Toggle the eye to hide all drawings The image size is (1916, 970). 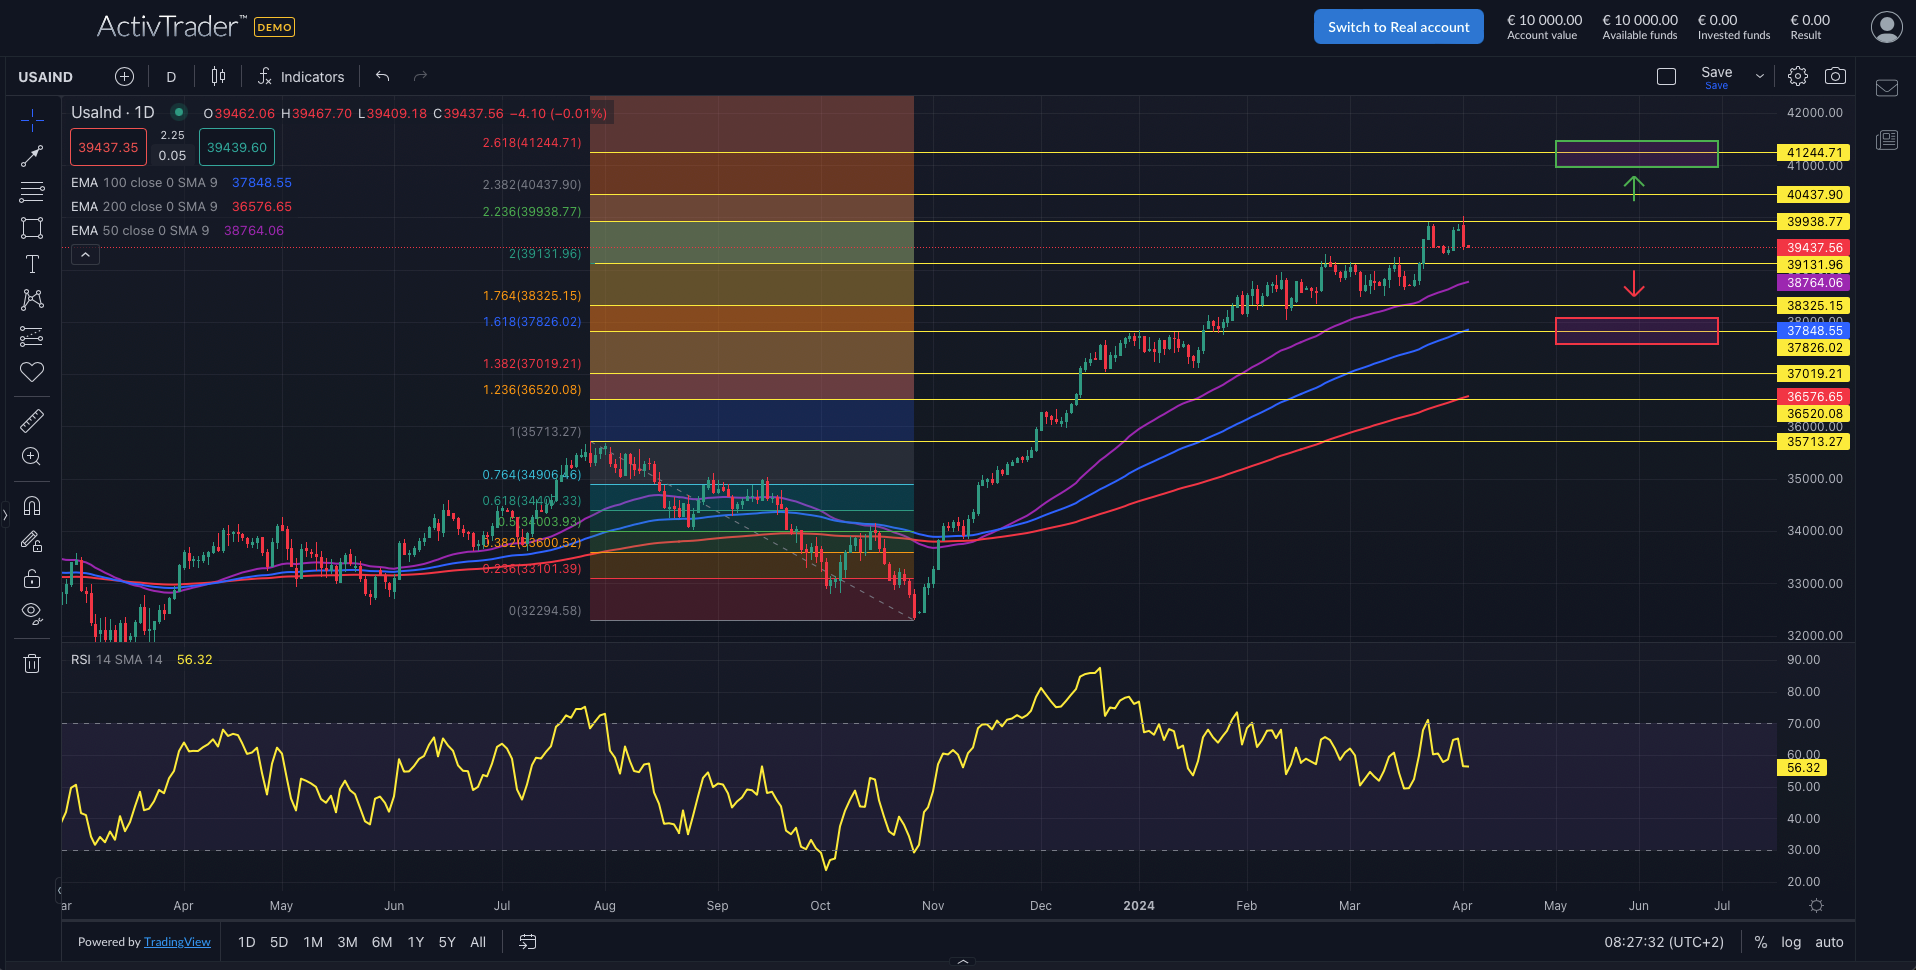point(32,613)
